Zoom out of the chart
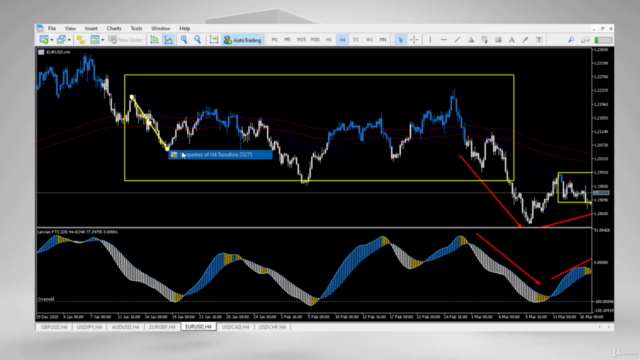640x360 pixels. pos(198,40)
